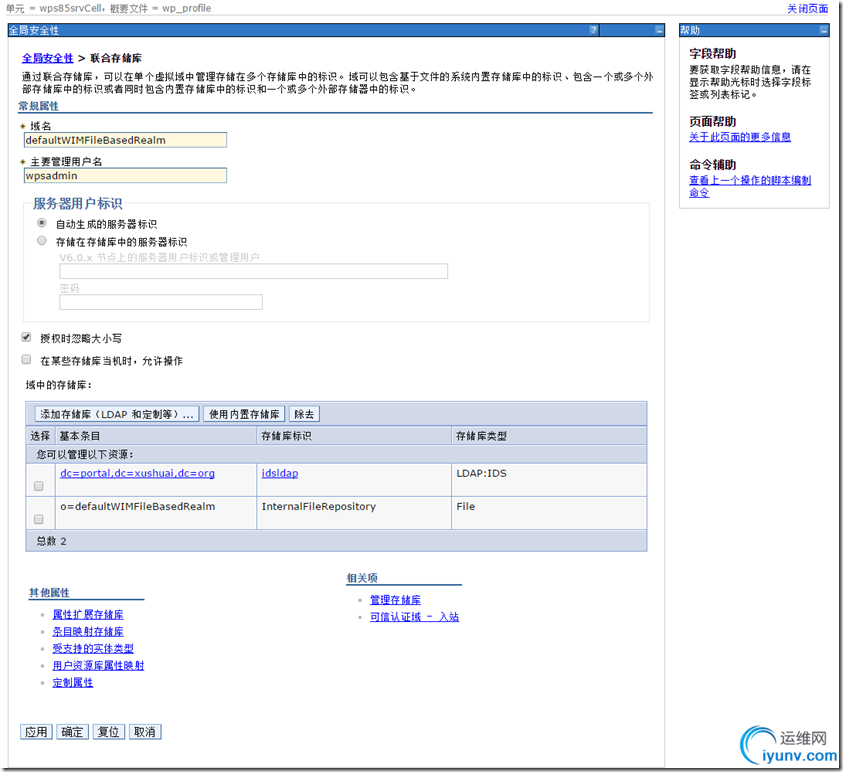843x772 pixels.
Task: Click 关闭页面 link at top right
Action: pos(808,9)
